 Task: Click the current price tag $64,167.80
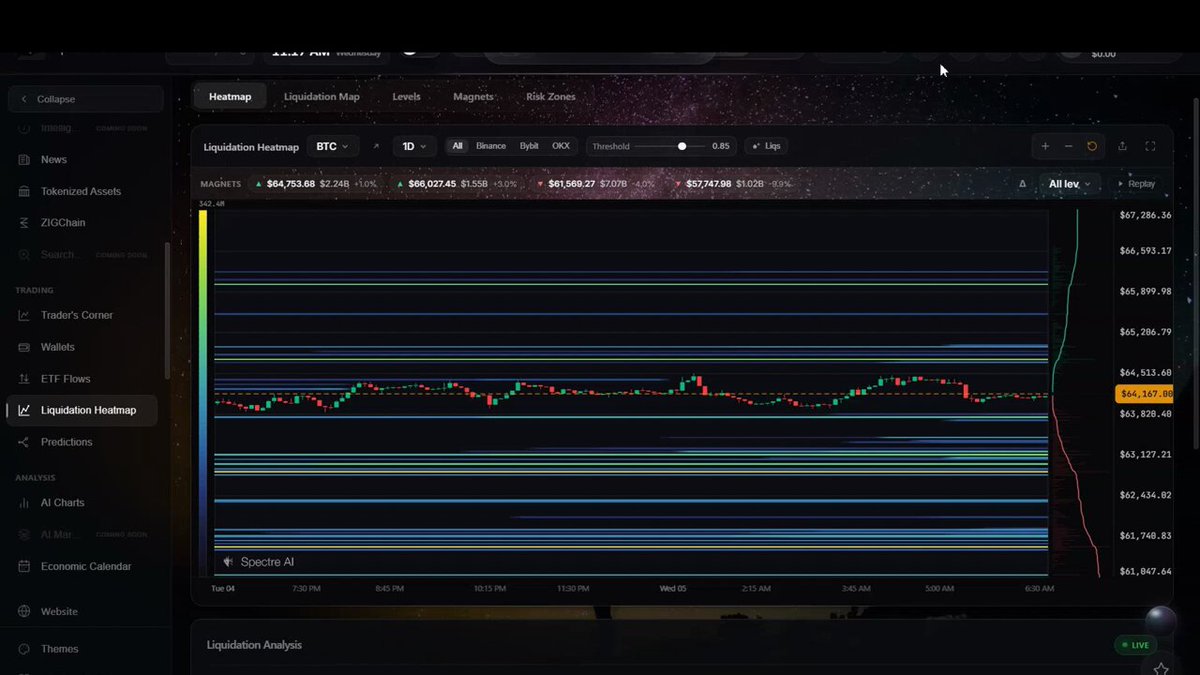1145,394
